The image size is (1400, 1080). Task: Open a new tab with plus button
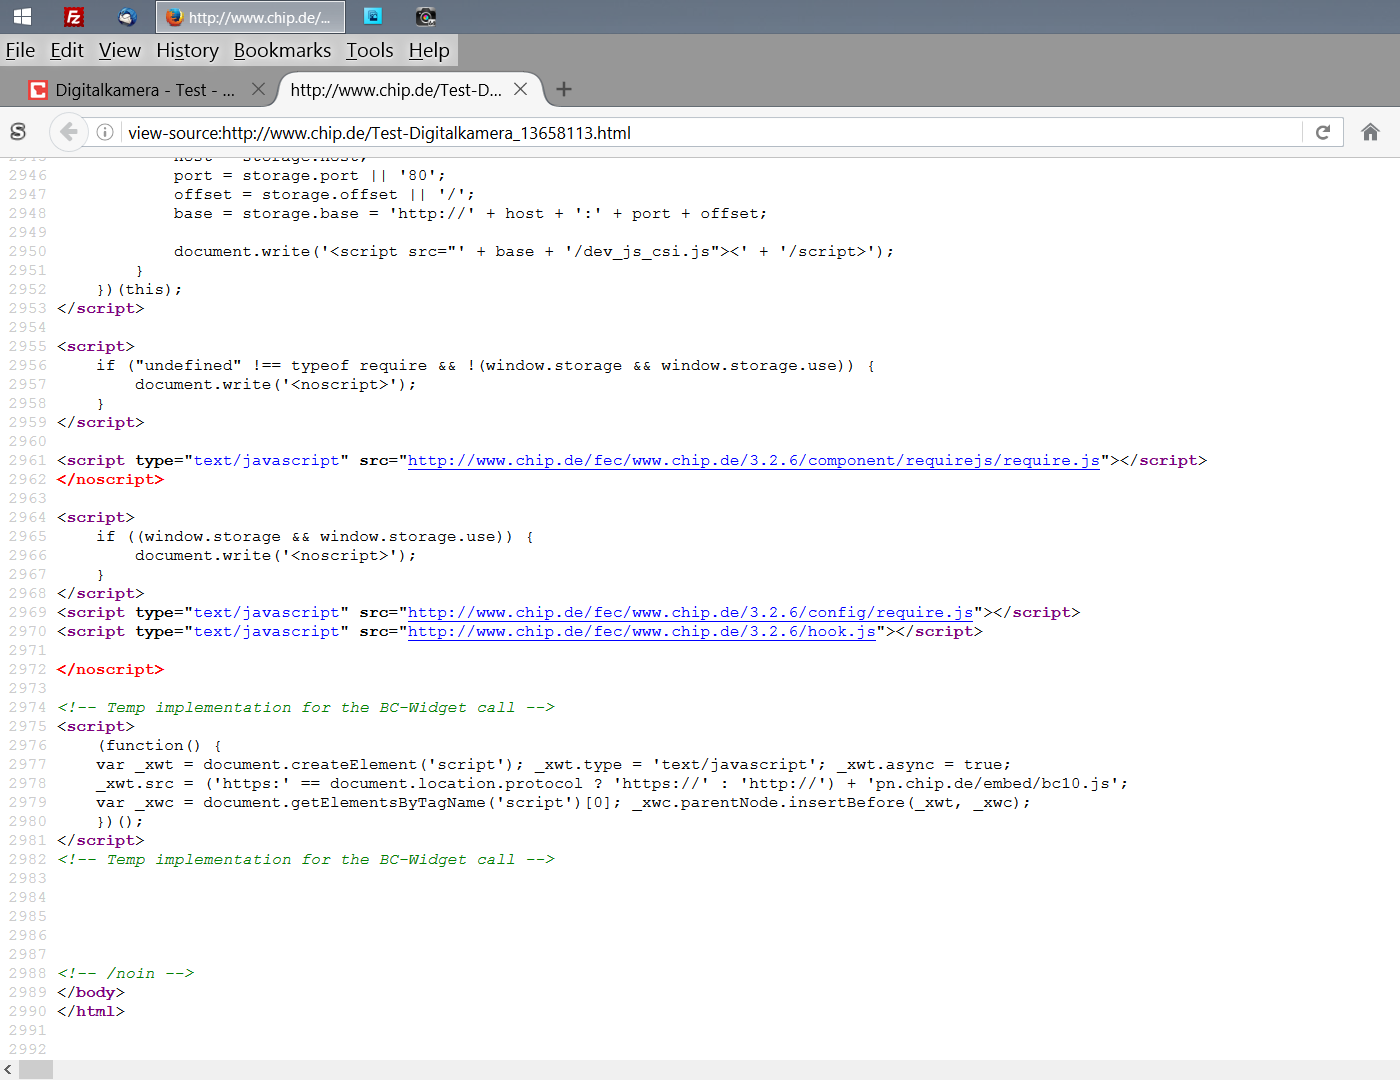click(564, 89)
